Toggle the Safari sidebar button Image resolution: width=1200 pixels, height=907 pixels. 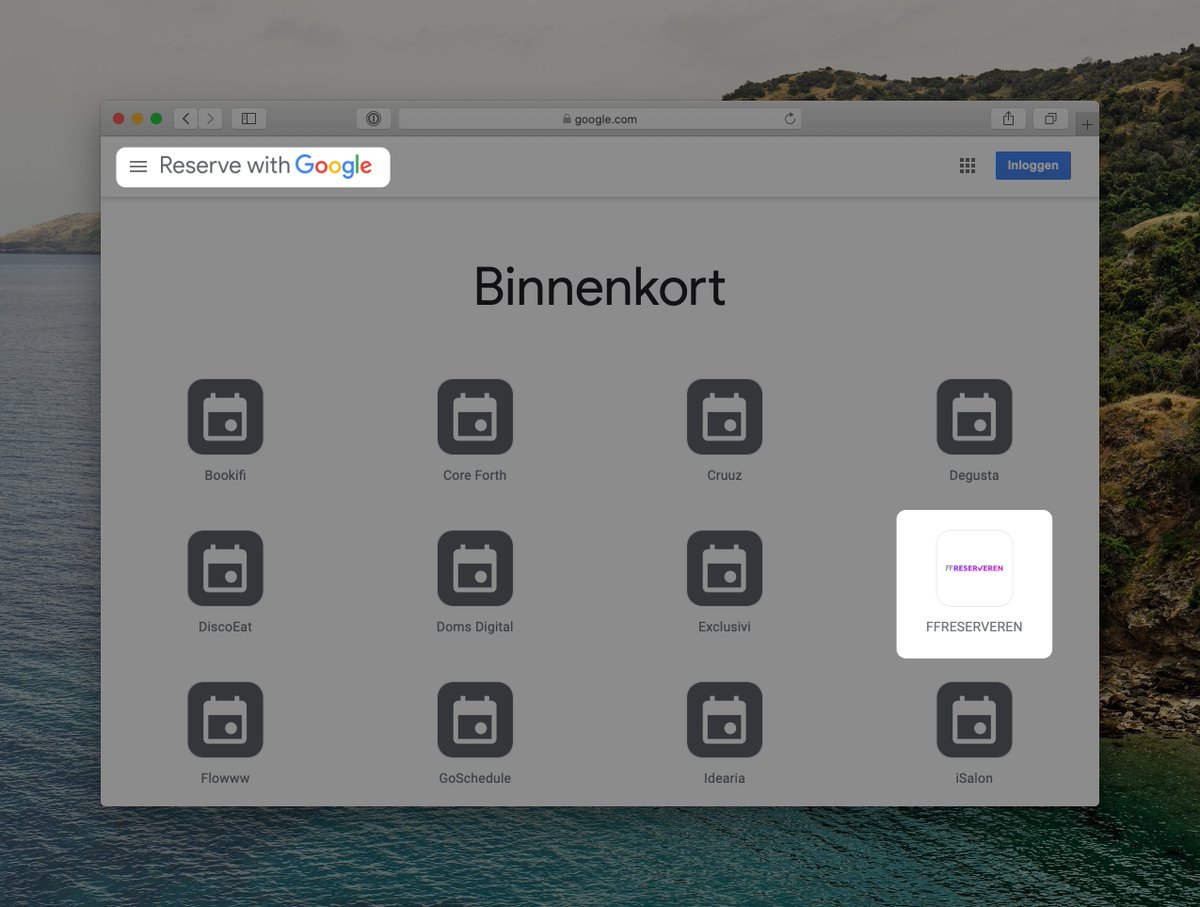(x=249, y=119)
